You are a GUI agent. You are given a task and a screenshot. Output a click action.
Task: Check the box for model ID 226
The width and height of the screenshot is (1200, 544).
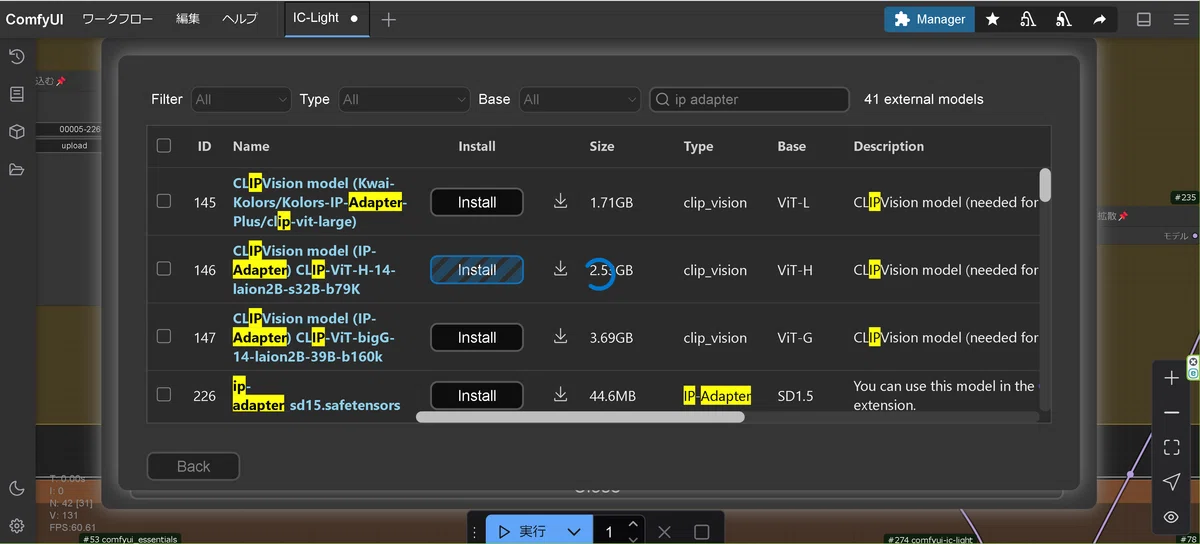coord(164,395)
